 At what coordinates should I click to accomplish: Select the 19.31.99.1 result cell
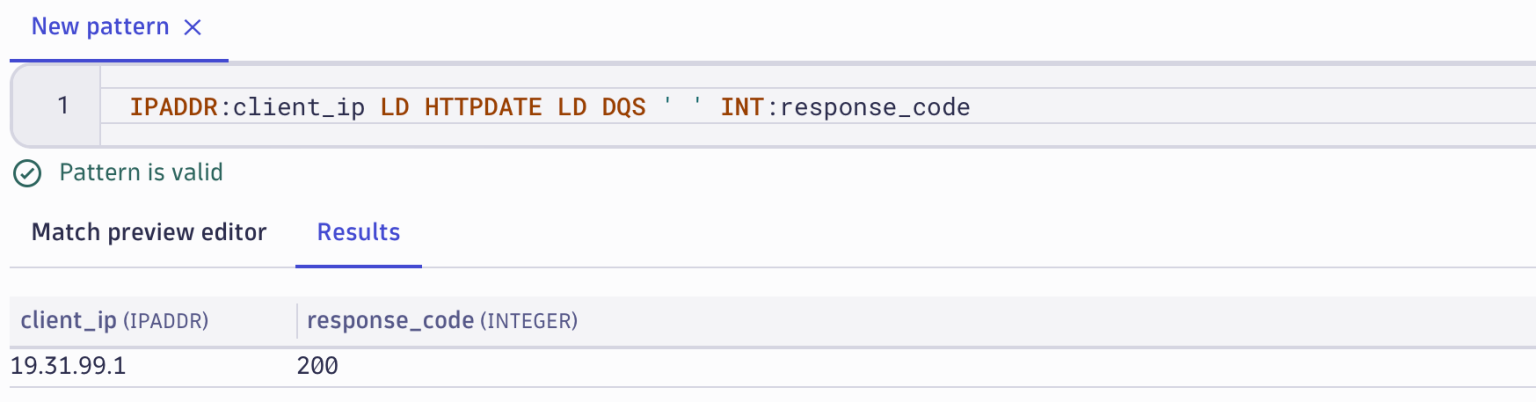pos(68,367)
